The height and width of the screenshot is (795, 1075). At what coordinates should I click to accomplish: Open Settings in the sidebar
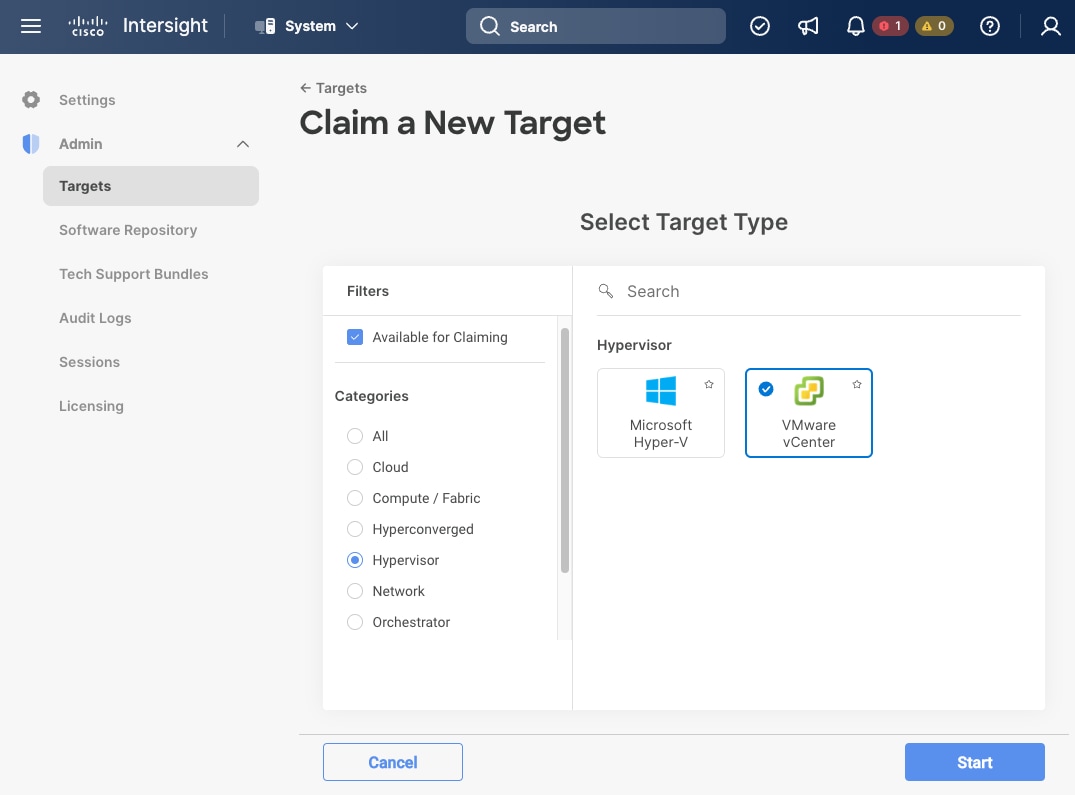(x=87, y=100)
